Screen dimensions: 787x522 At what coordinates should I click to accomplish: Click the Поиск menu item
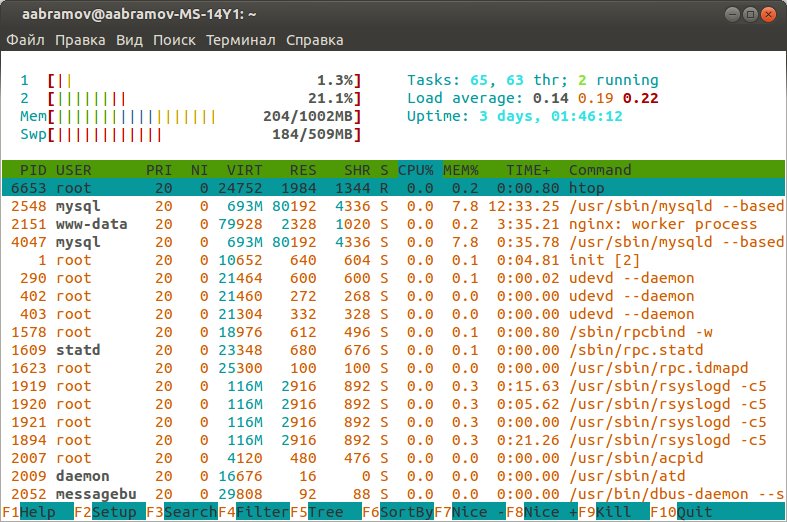point(174,40)
